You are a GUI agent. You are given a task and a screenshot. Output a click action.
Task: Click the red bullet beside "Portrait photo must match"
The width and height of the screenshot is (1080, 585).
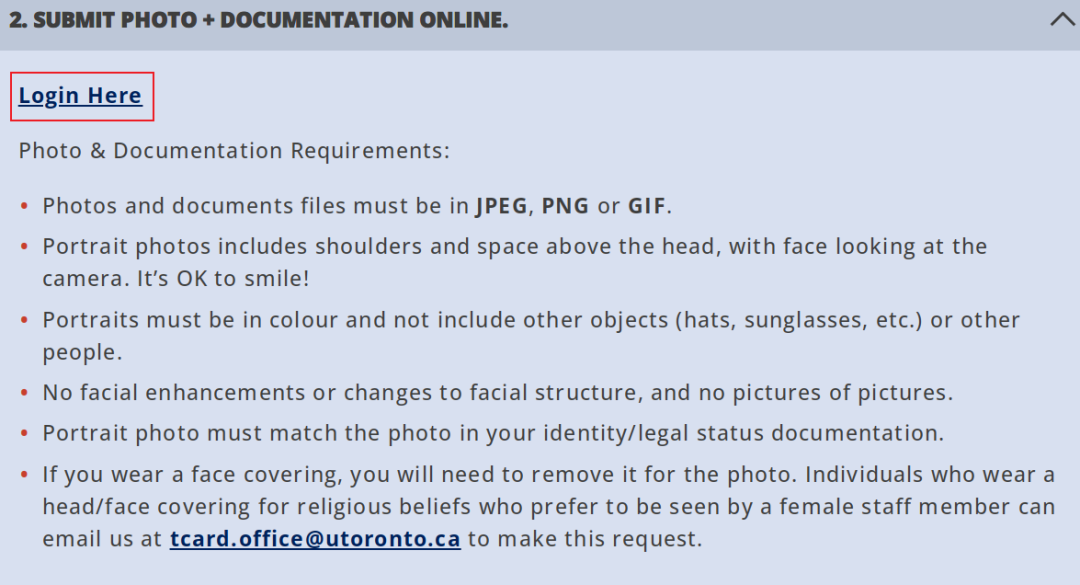(25, 434)
